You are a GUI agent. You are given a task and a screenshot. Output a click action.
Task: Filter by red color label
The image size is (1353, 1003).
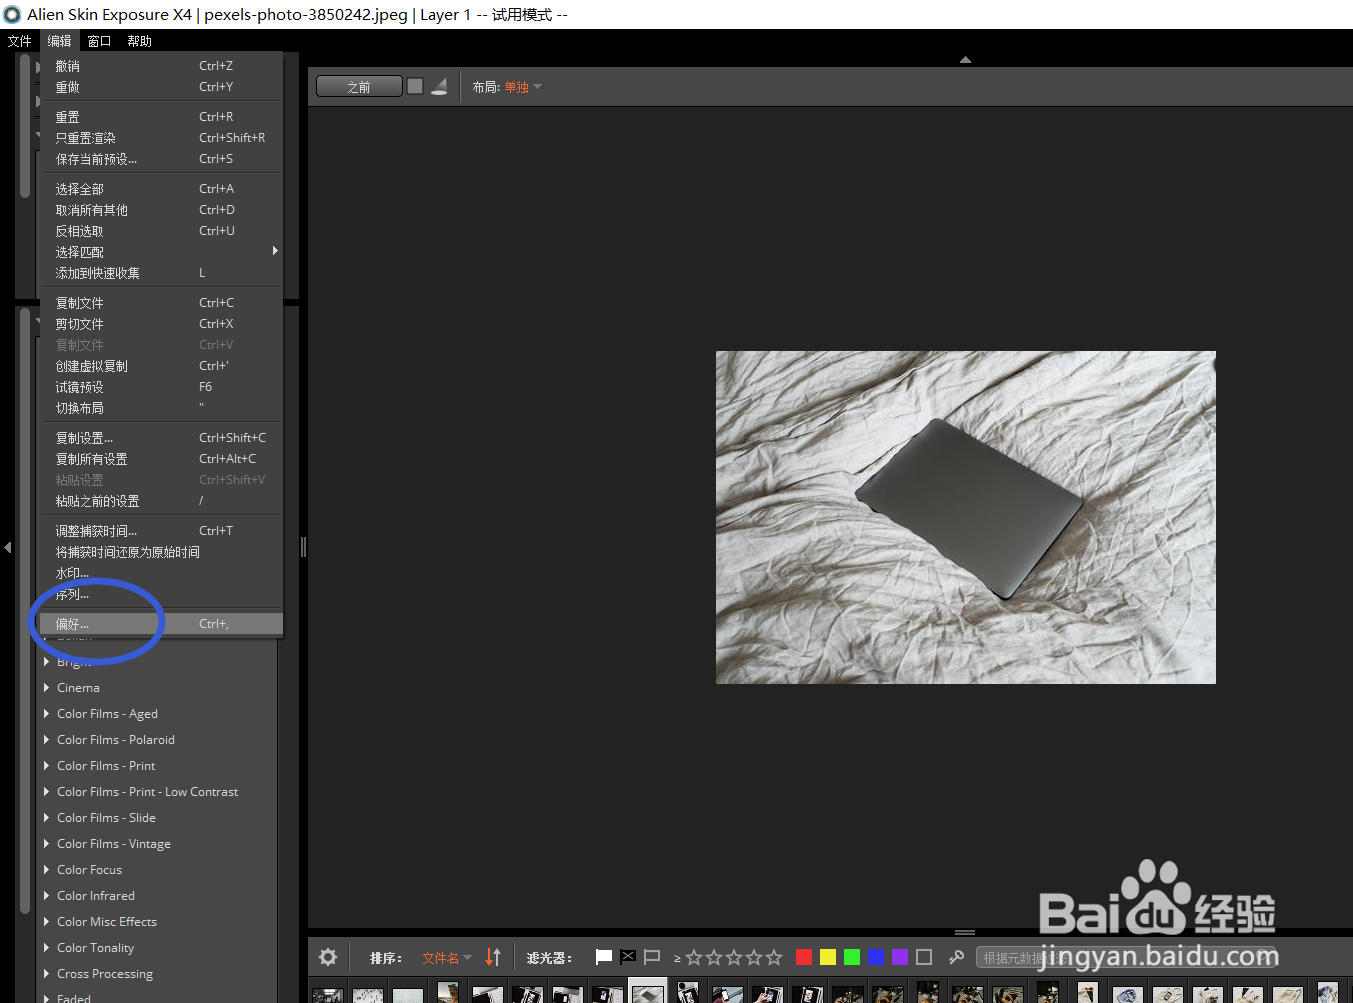(803, 957)
